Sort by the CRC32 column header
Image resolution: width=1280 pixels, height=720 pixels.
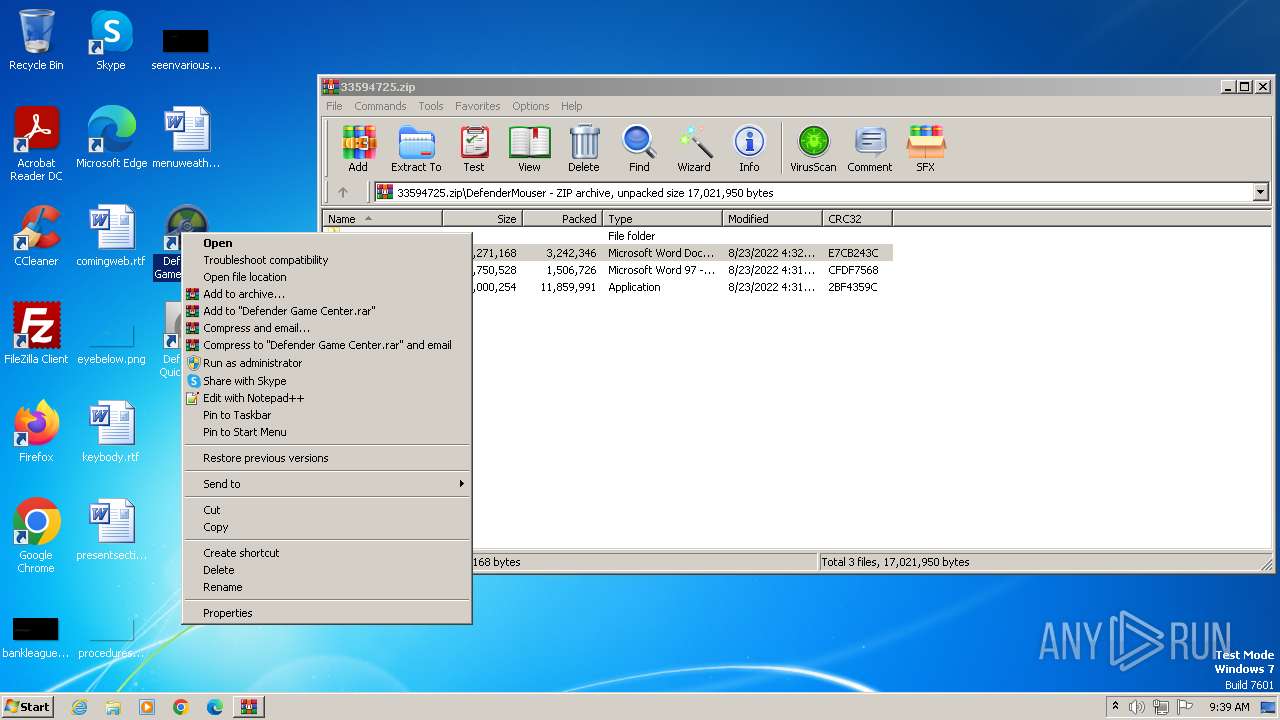(x=857, y=219)
